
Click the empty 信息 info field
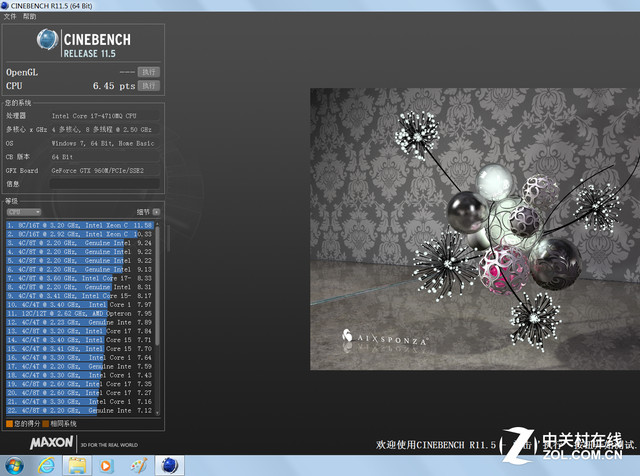105,184
